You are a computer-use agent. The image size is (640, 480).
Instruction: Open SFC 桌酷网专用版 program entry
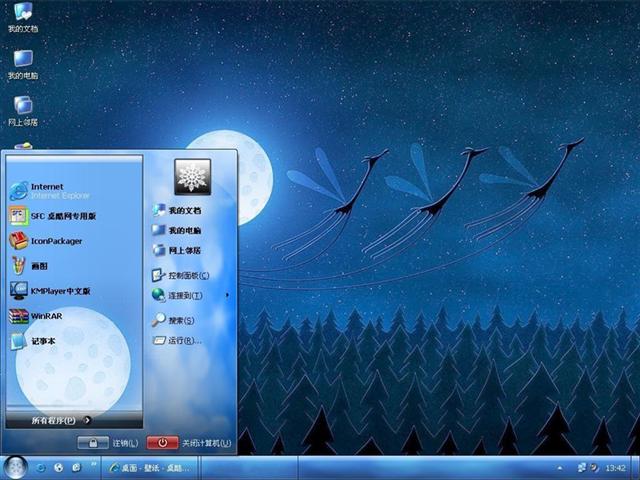pyautogui.click(x=53, y=216)
